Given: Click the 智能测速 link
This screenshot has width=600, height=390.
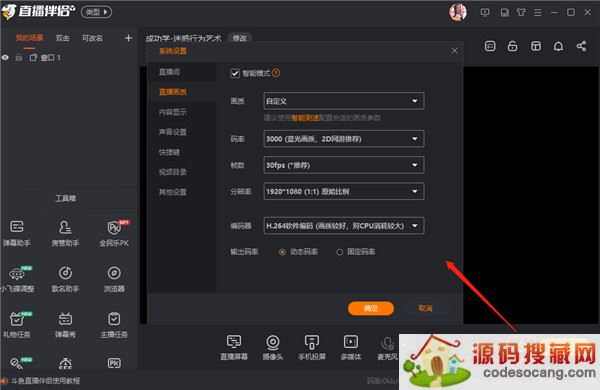Looking at the screenshot, I should [305, 118].
